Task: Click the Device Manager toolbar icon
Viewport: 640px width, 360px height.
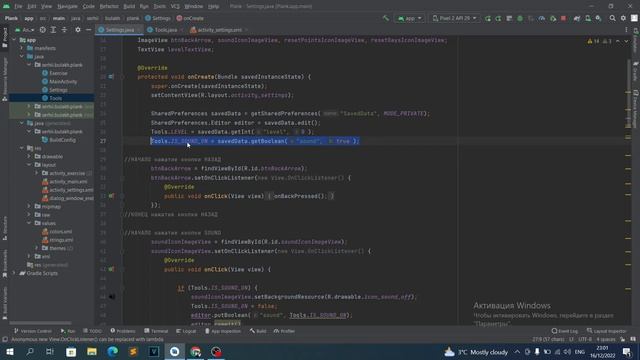Action: (x=588, y=18)
